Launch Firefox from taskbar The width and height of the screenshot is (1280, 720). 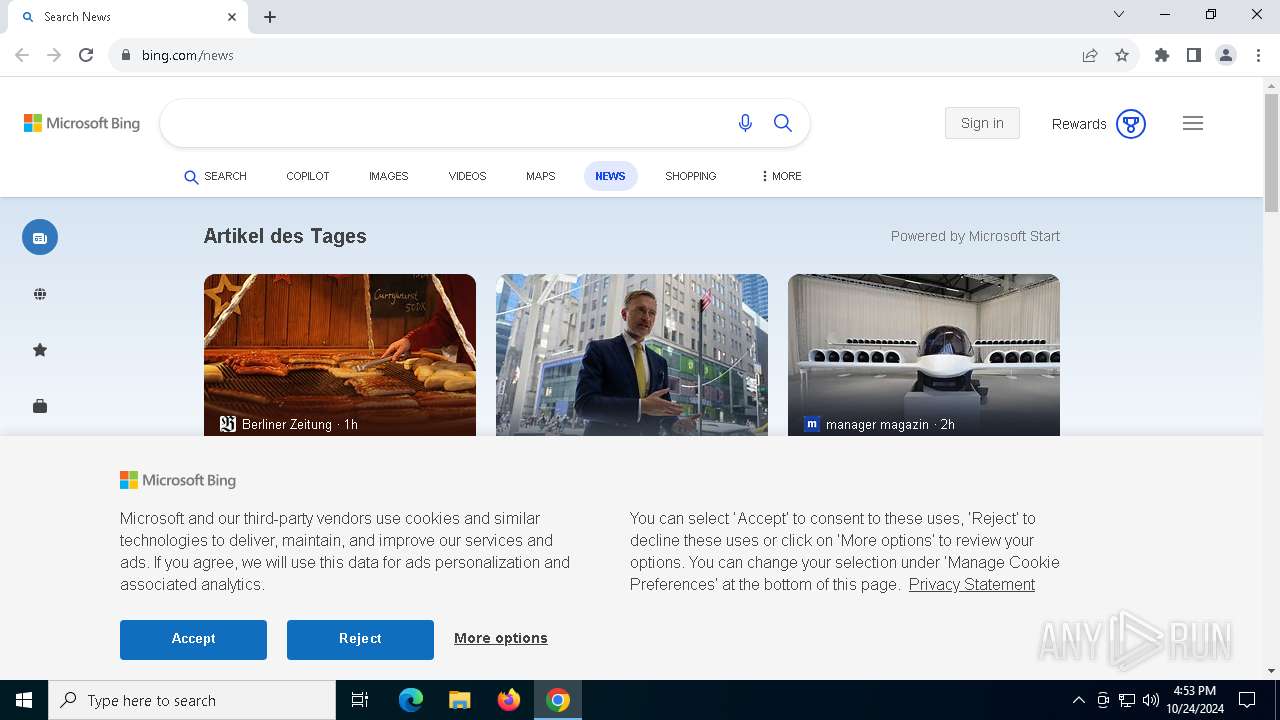[x=509, y=700]
